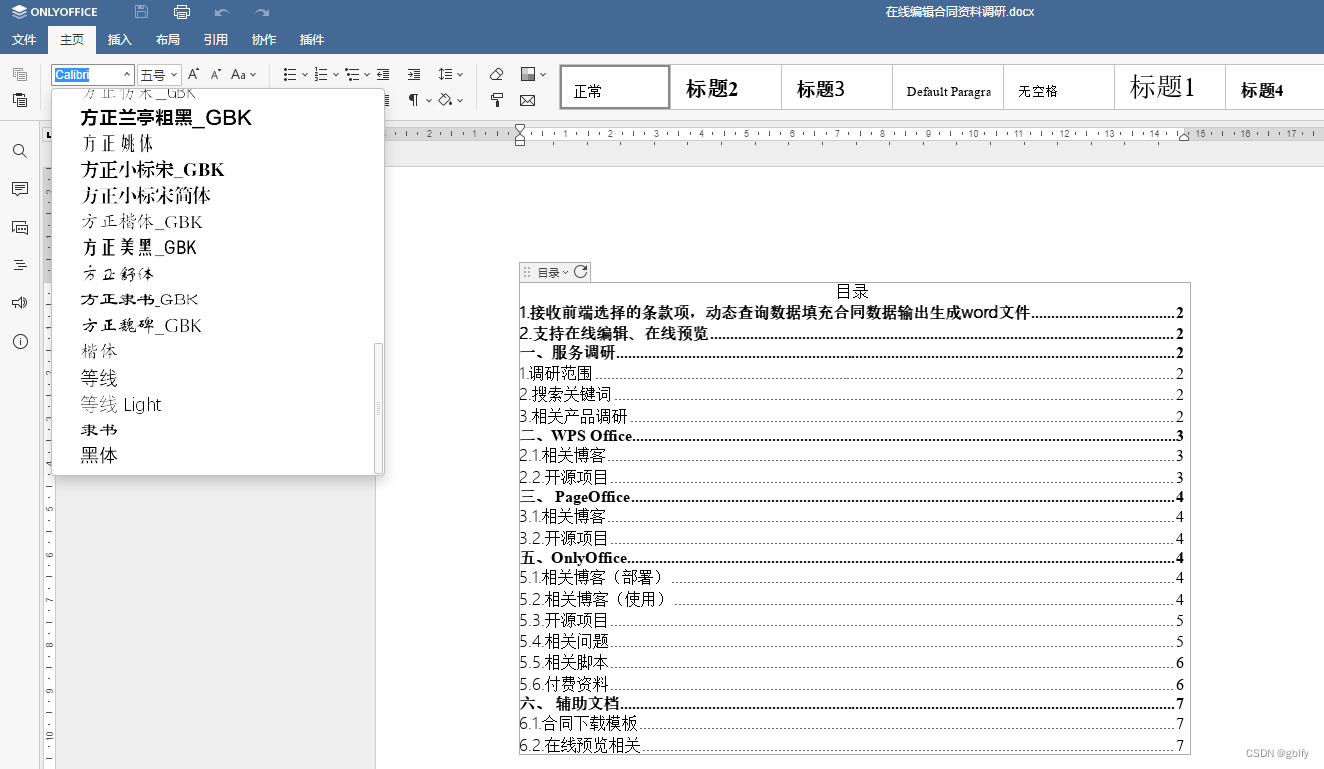Image resolution: width=1324 pixels, height=769 pixels.
Task: Apply the 标题1 style
Action: pos(1170,87)
